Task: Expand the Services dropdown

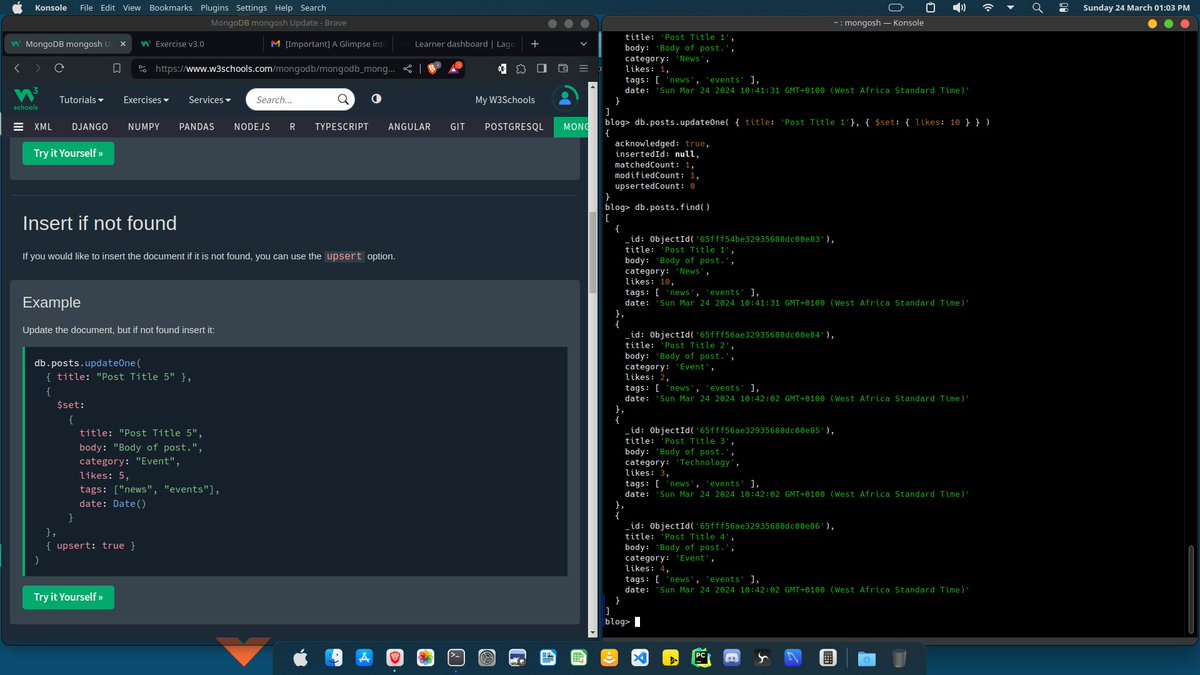Action: [210, 100]
